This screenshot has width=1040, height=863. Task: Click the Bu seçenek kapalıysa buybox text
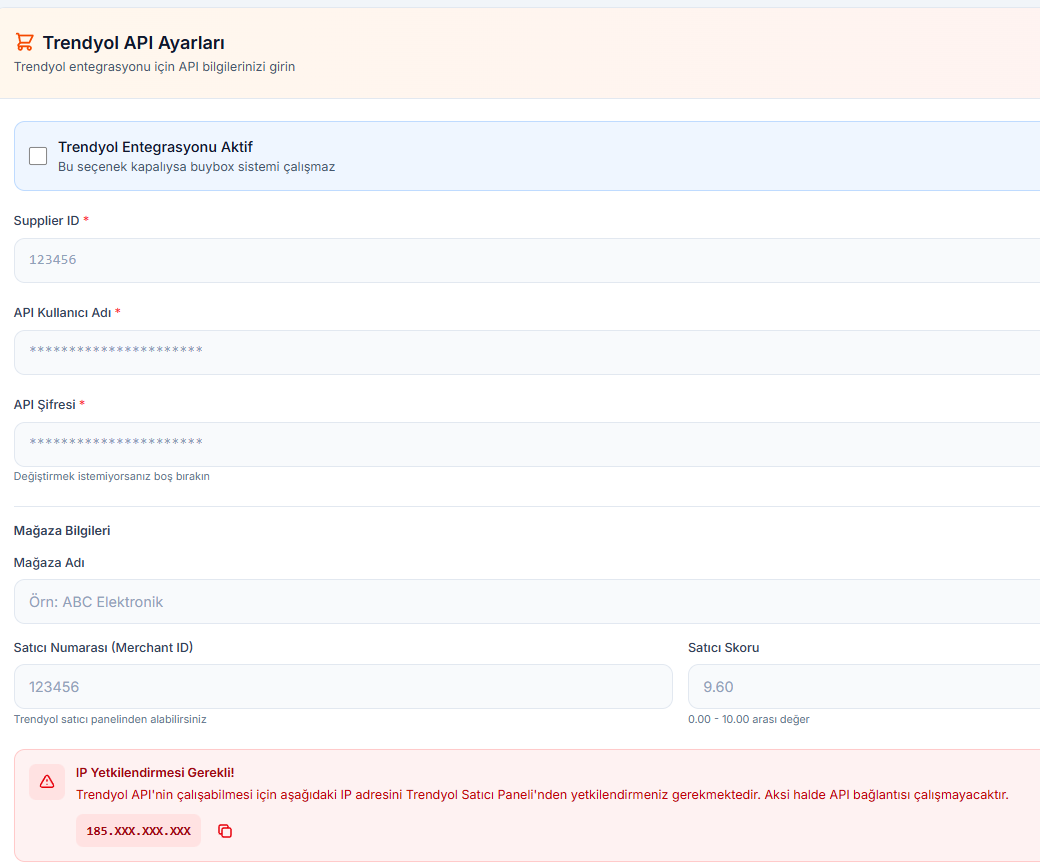pos(196,166)
